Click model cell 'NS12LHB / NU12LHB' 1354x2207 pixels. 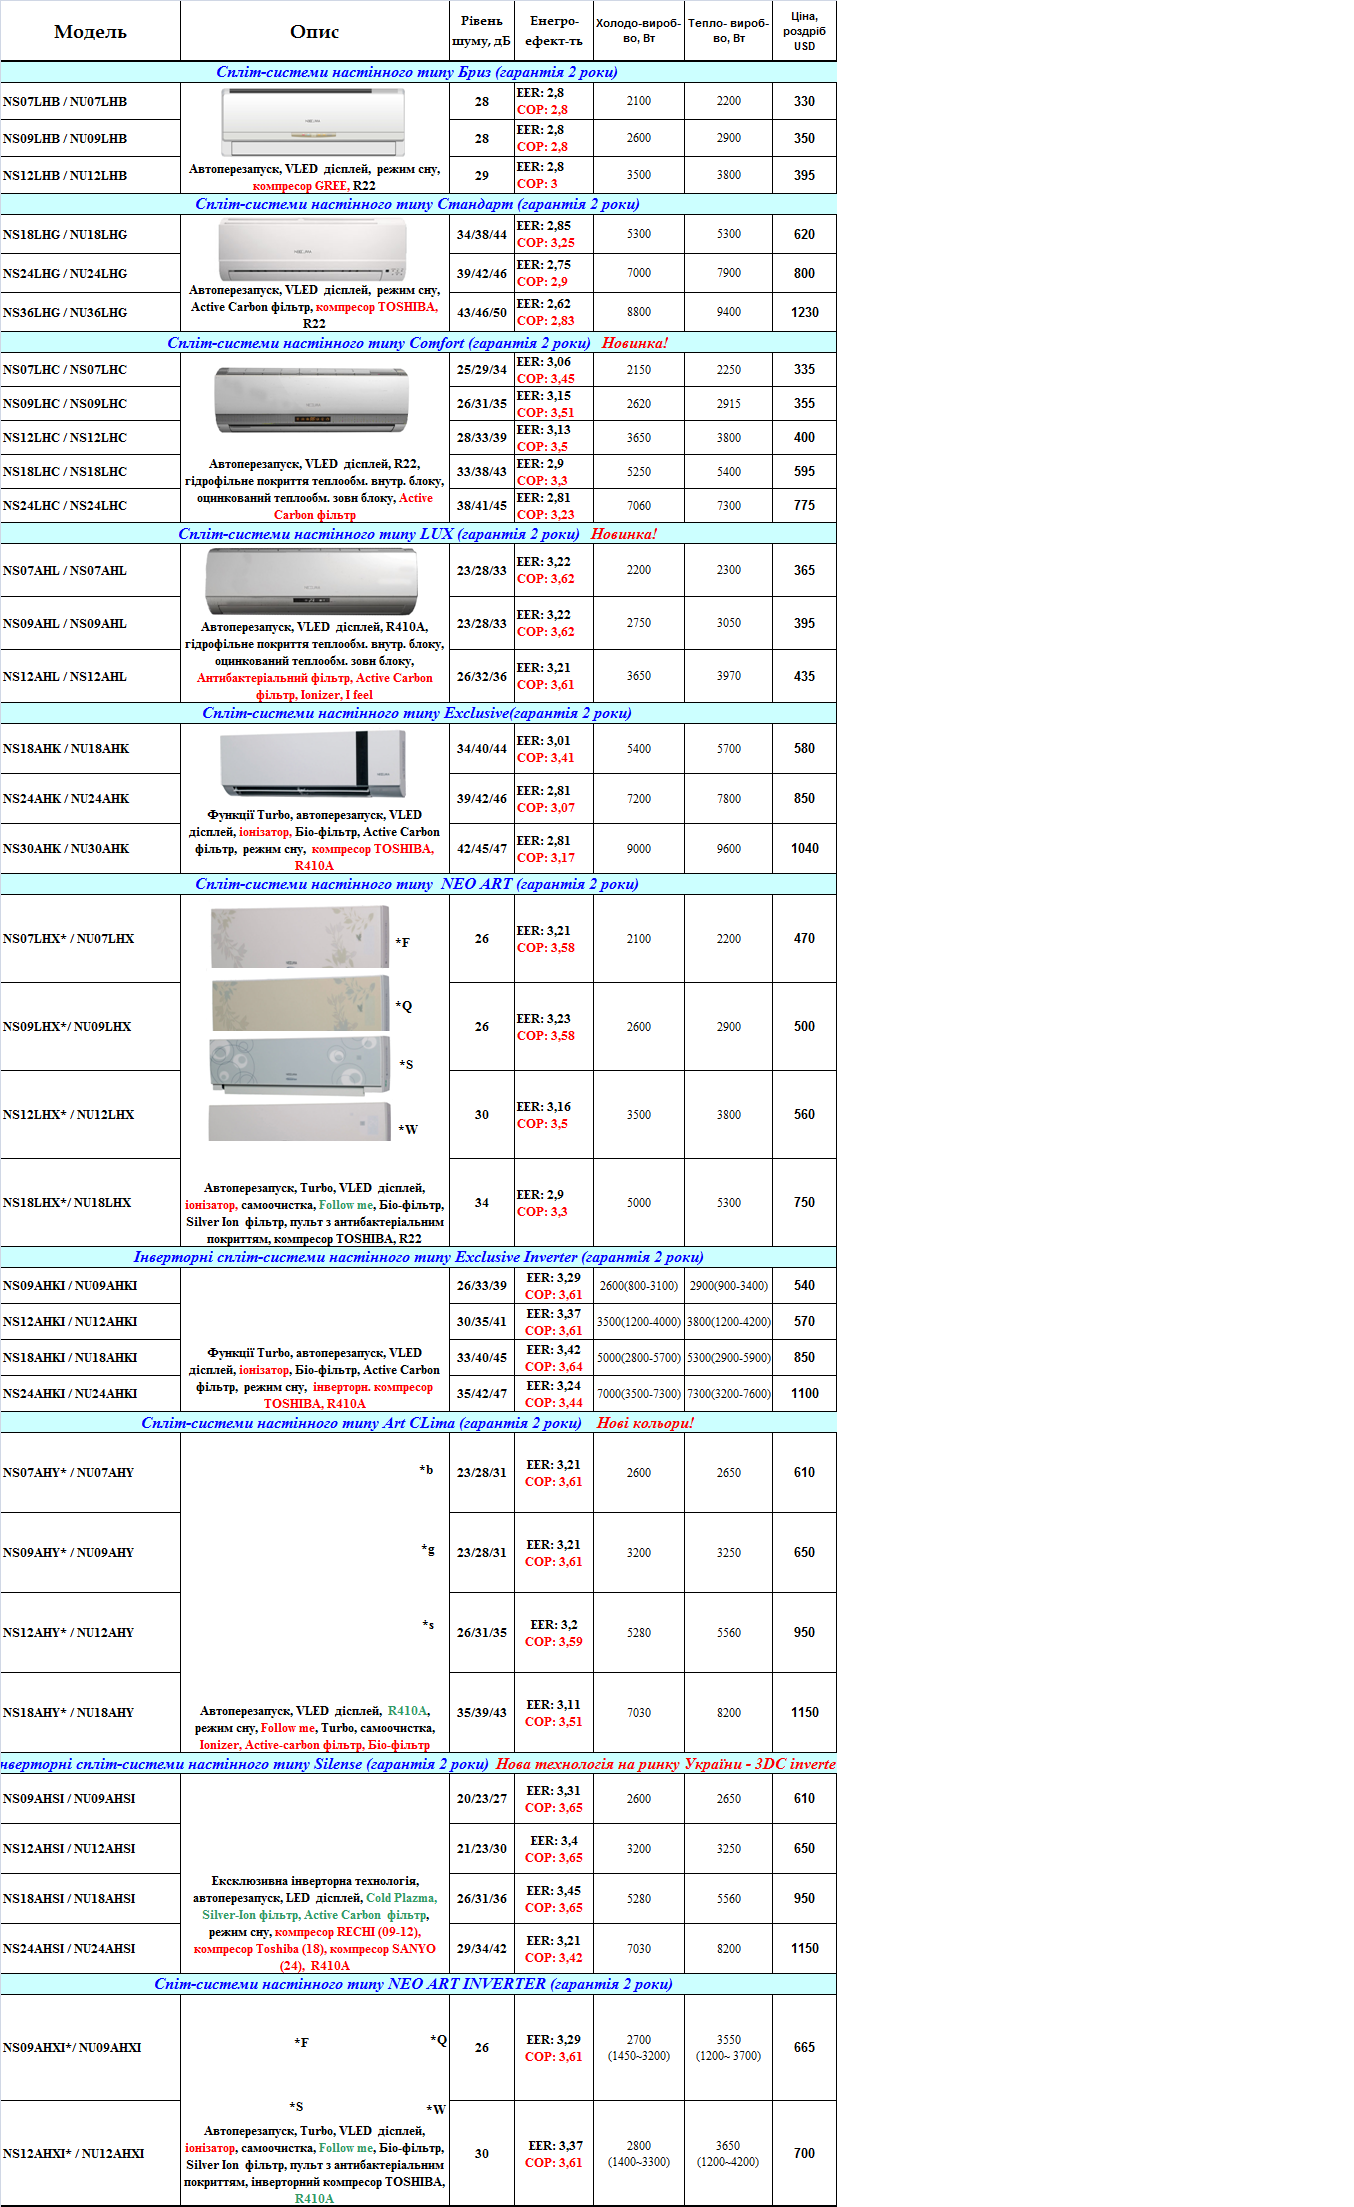[90, 175]
